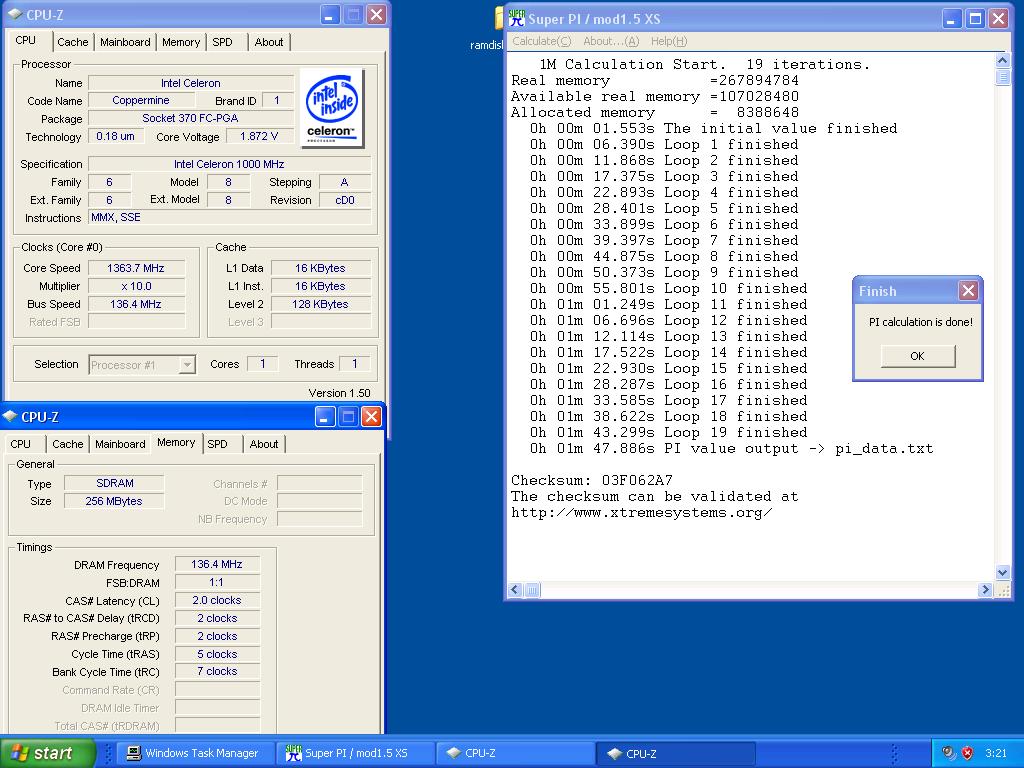This screenshot has width=1024, height=768.
Task: Open the About menu in Super PI
Action: point(611,41)
